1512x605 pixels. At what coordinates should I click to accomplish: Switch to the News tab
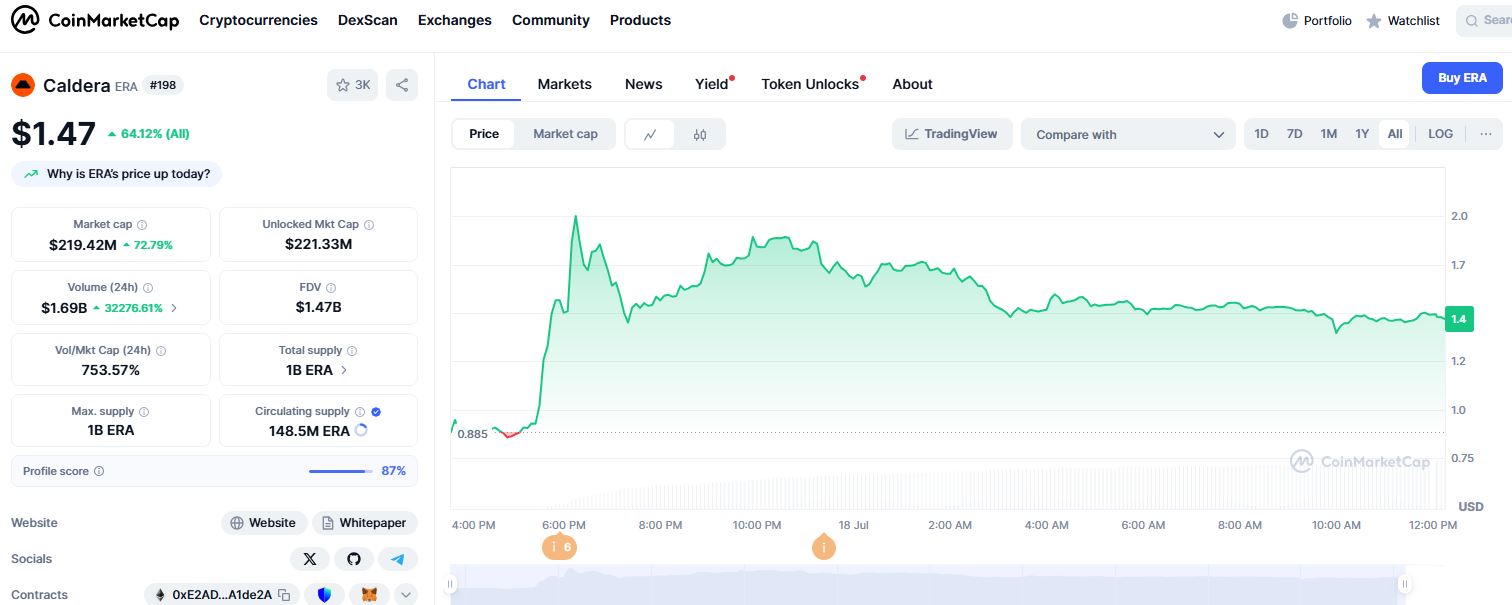point(644,84)
